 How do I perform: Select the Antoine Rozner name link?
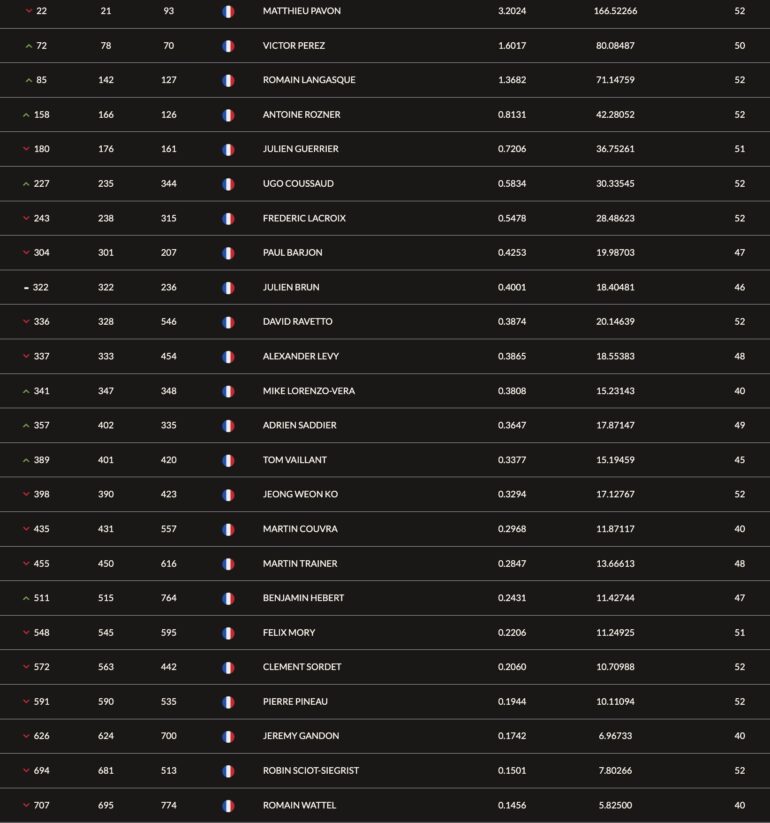click(301, 114)
